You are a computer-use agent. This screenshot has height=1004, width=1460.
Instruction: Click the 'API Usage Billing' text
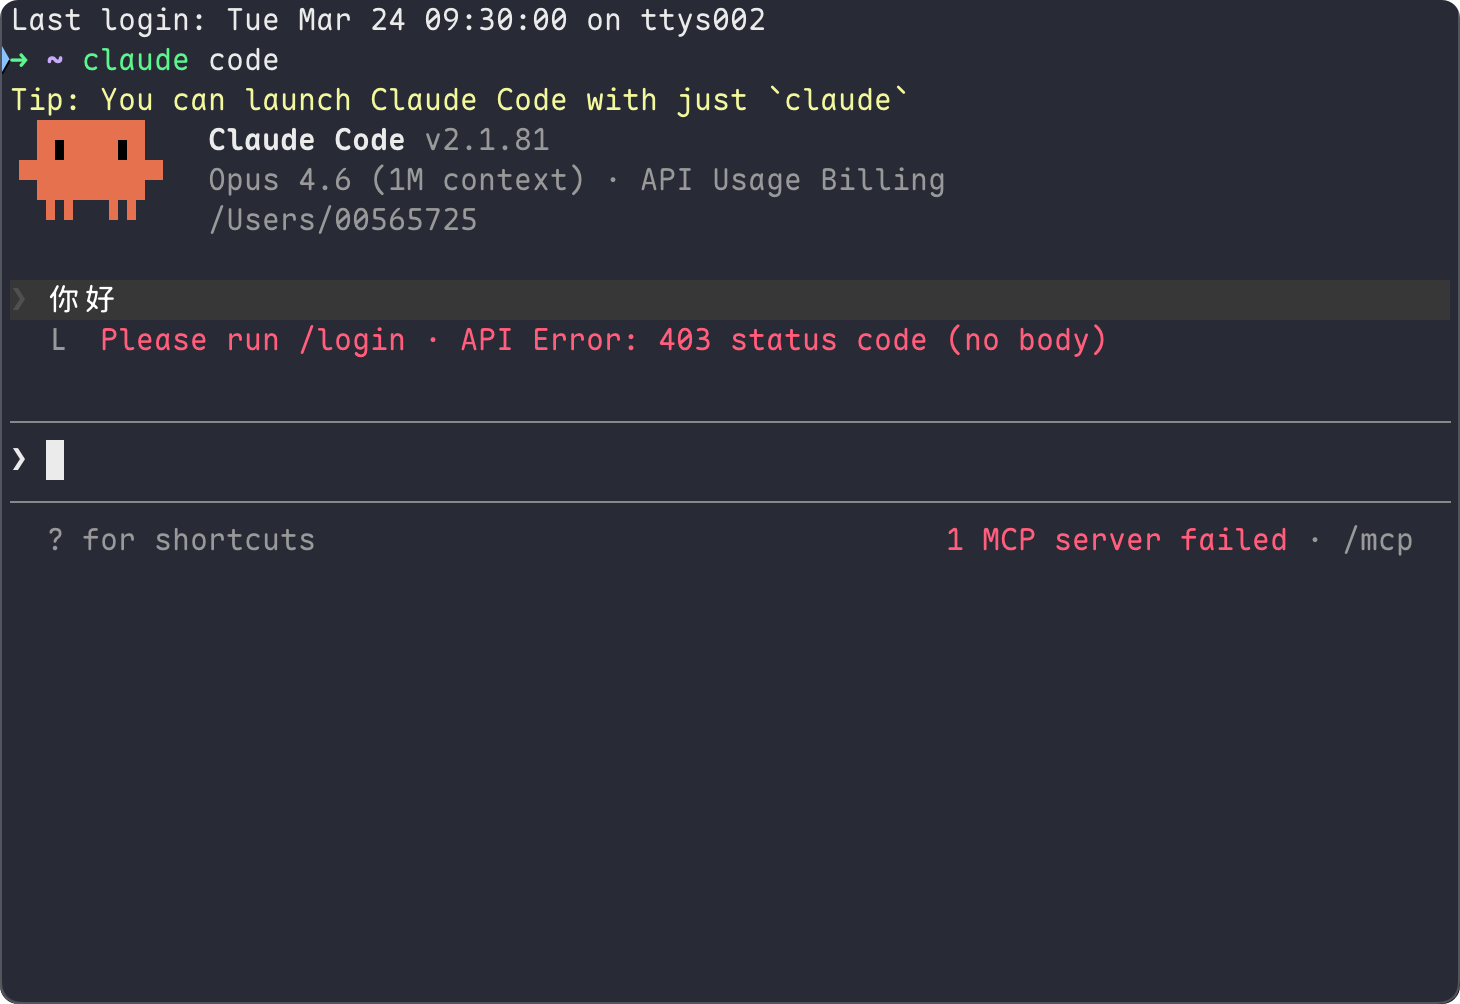(x=793, y=180)
